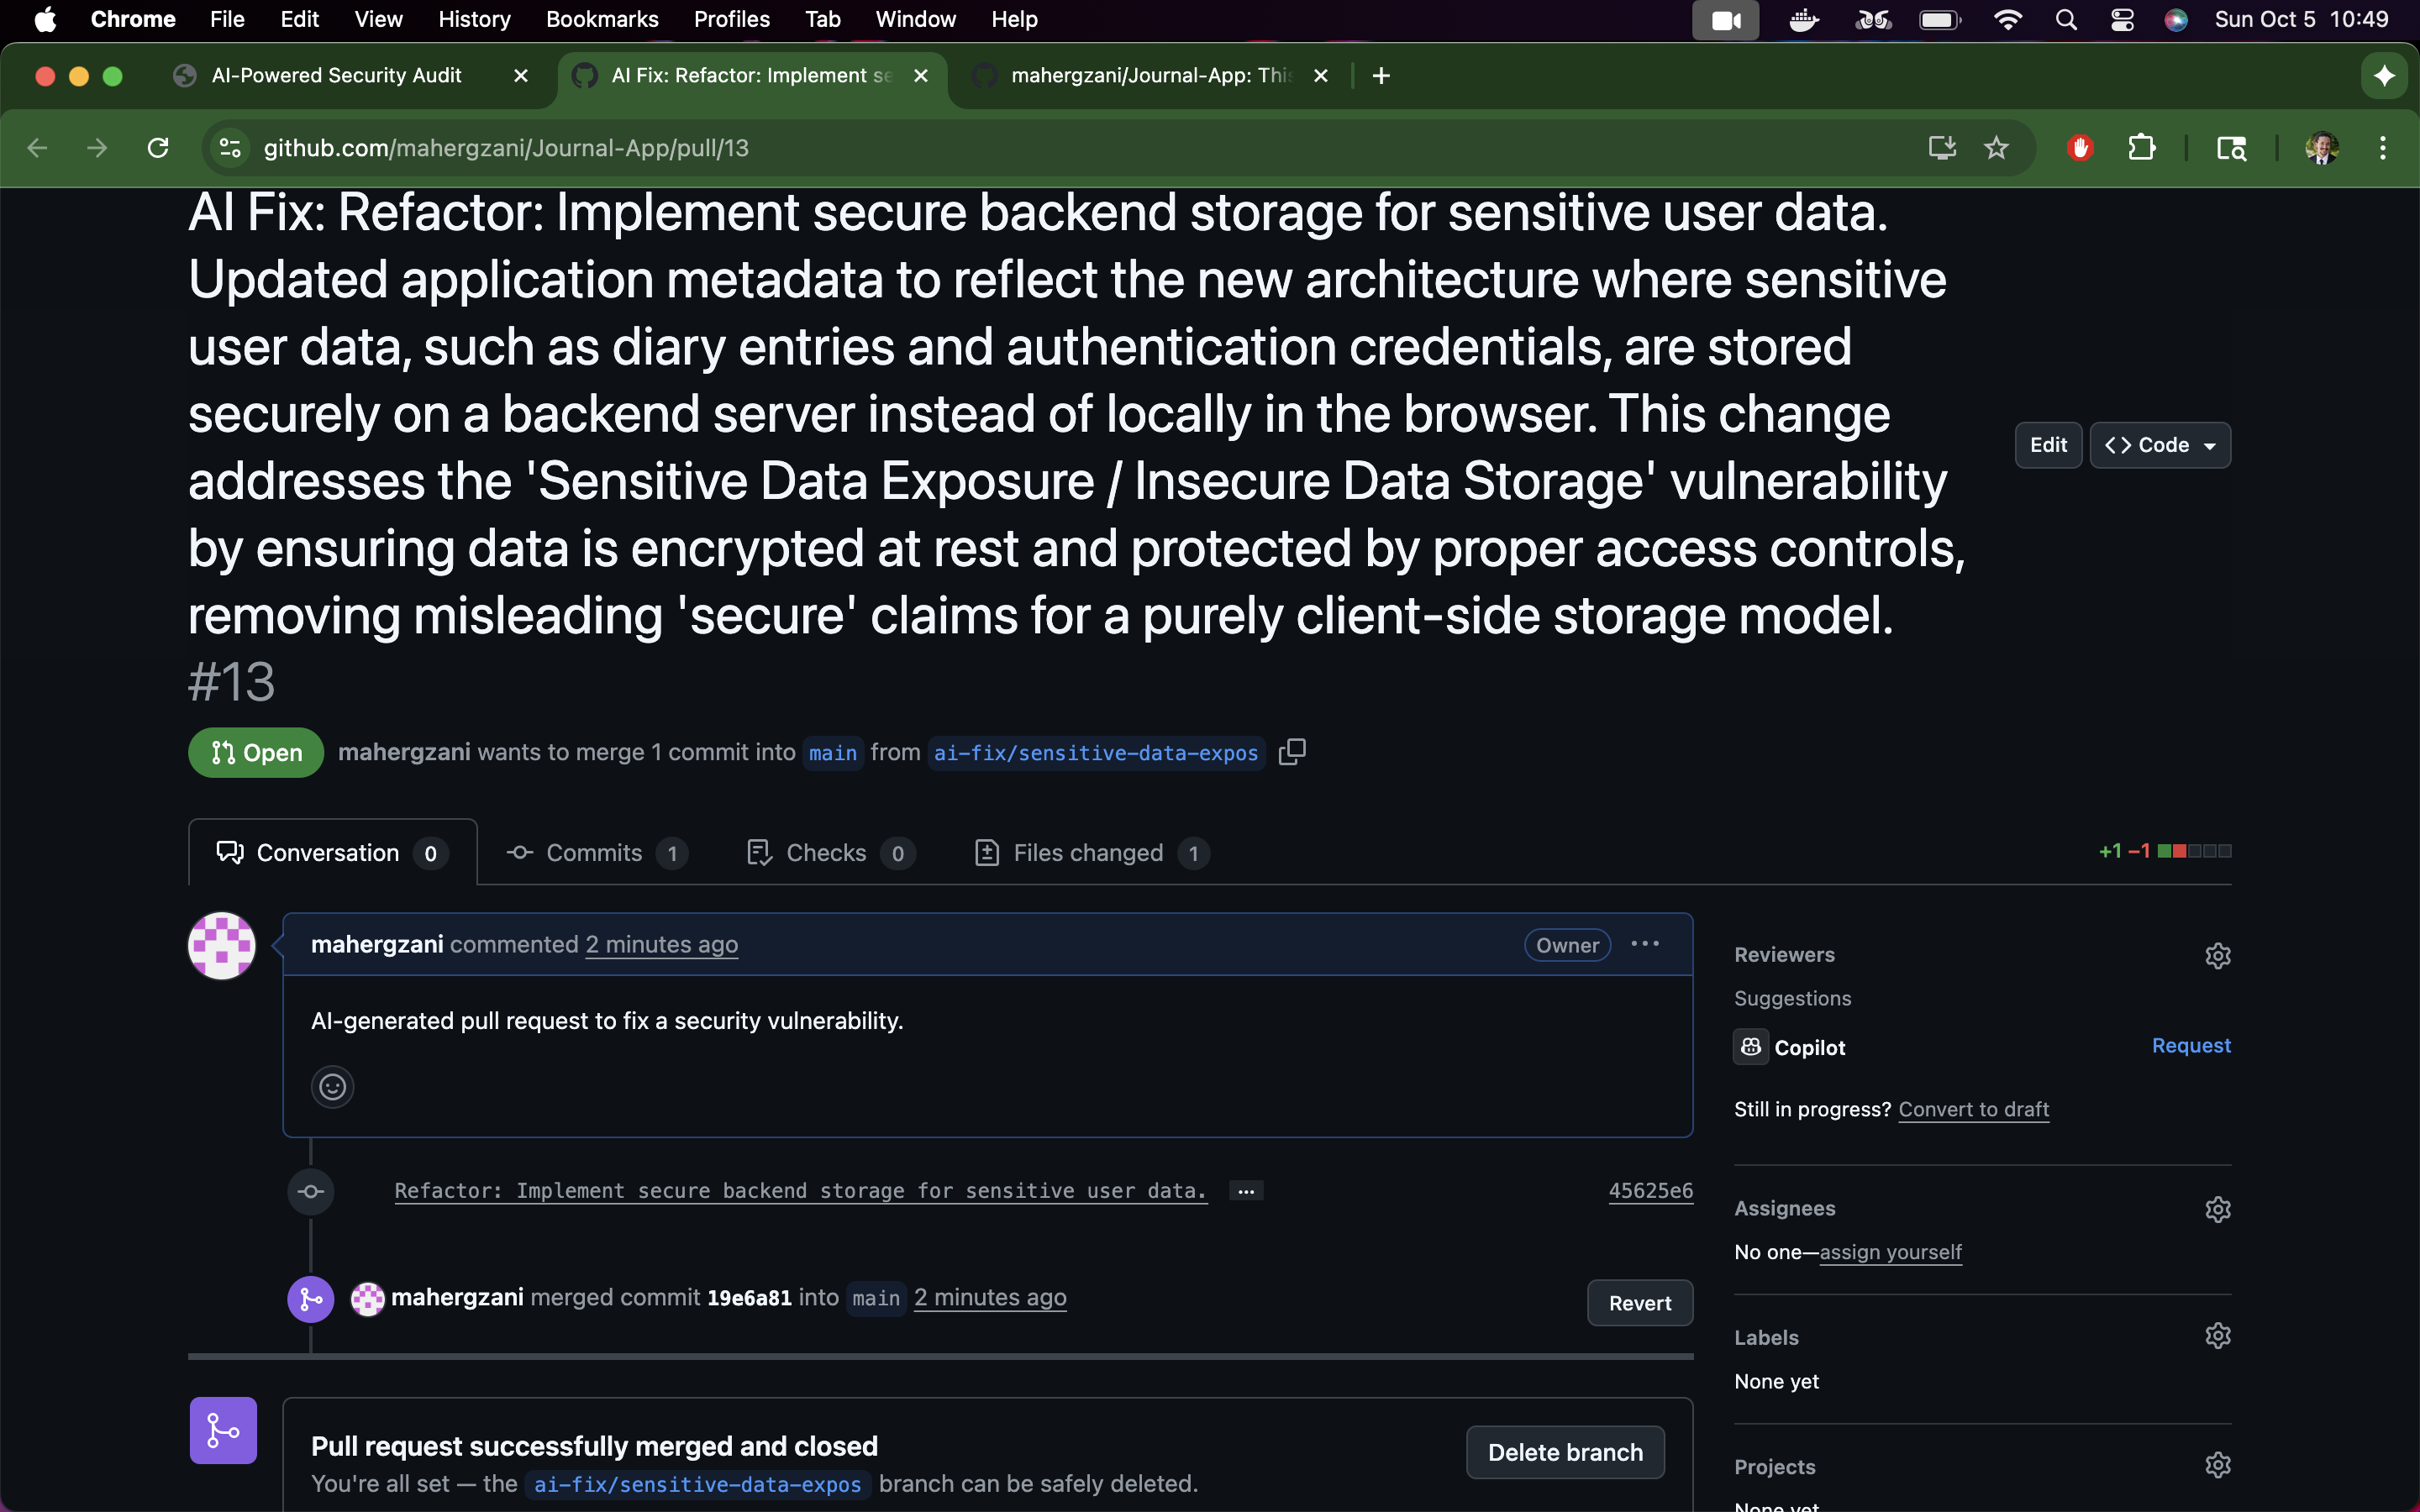Viewport: 2420px width, 1512px height.
Task: Open comment options three-dot menu
Action: (x=1645, y=944)
